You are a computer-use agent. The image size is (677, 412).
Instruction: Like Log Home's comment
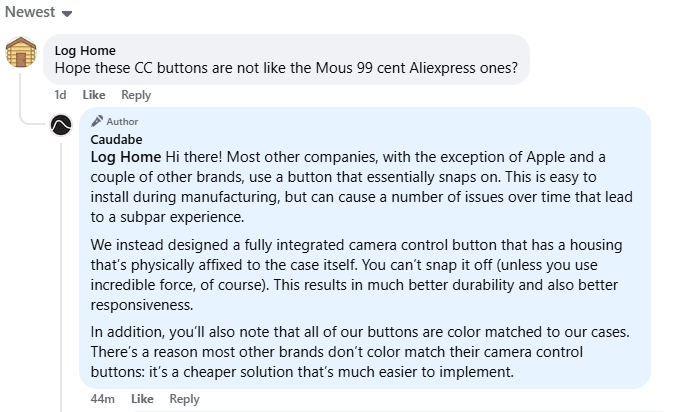[94, 95]
